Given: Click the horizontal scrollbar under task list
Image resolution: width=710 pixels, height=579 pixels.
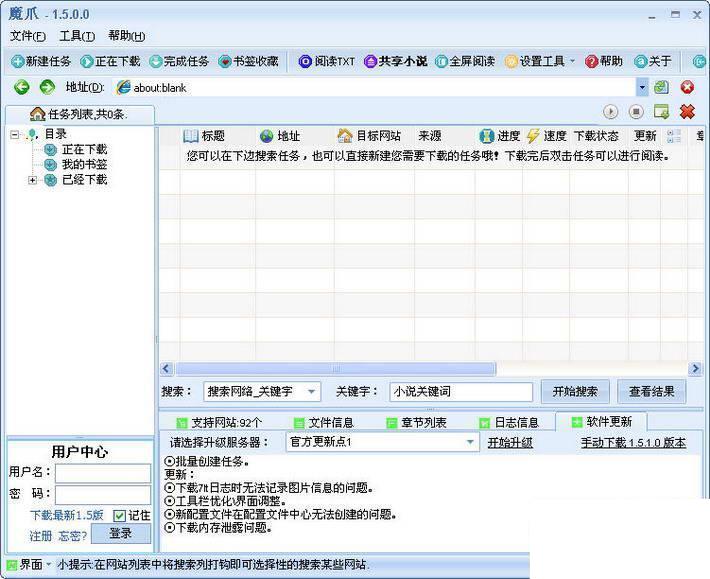Looking at the screenshot, I should [x=336, y=368].
